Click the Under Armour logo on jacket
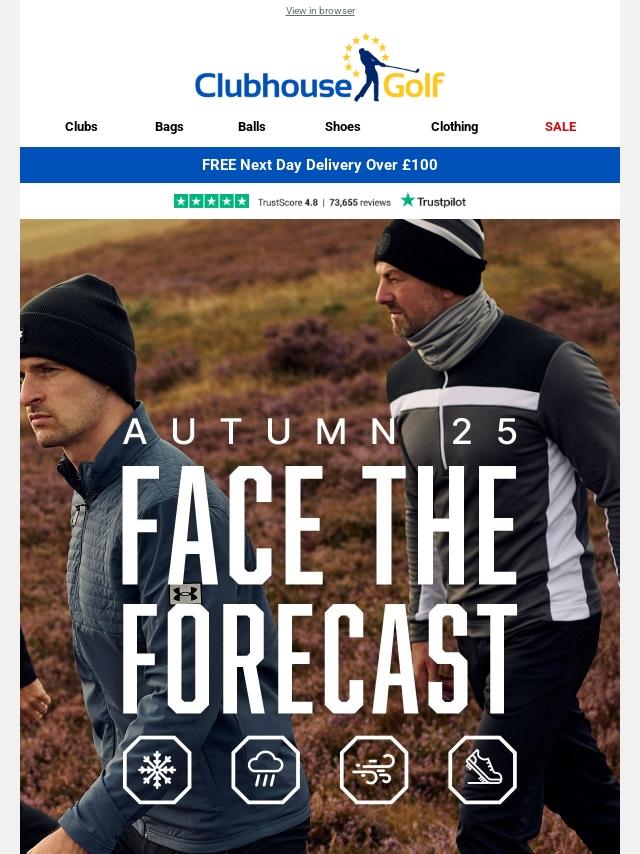This screenshot has height=854, width=640. (x=185, y=594)
